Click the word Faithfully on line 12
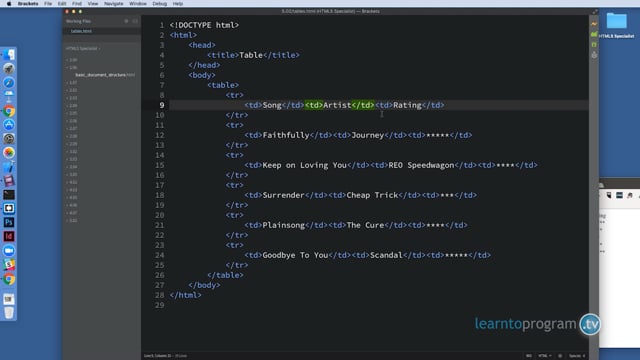640x360 pixels. 286,135
